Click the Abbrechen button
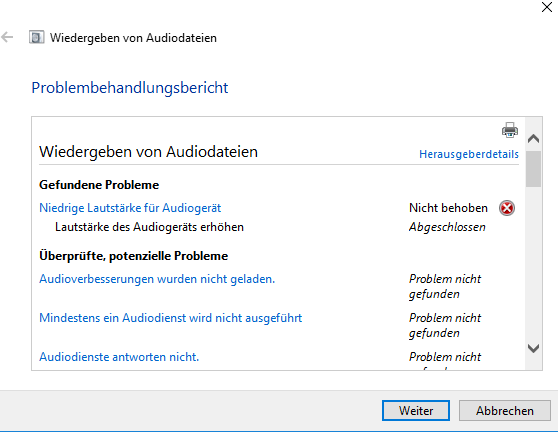This screenshot has width=558, height=432. pos(505,411)
